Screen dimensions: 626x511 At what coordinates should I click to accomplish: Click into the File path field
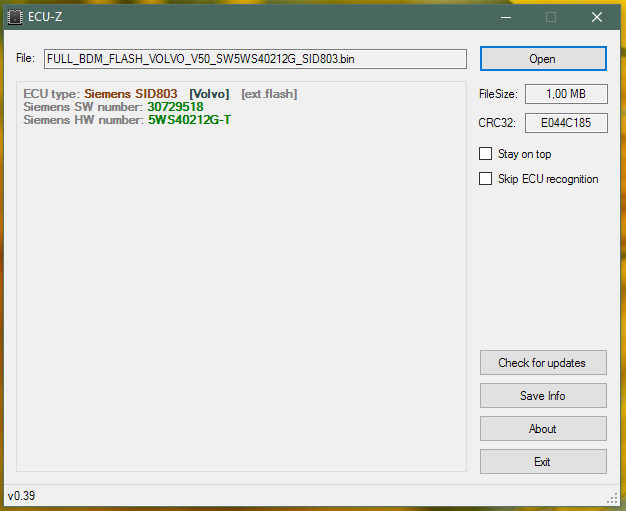click(255, 59)
